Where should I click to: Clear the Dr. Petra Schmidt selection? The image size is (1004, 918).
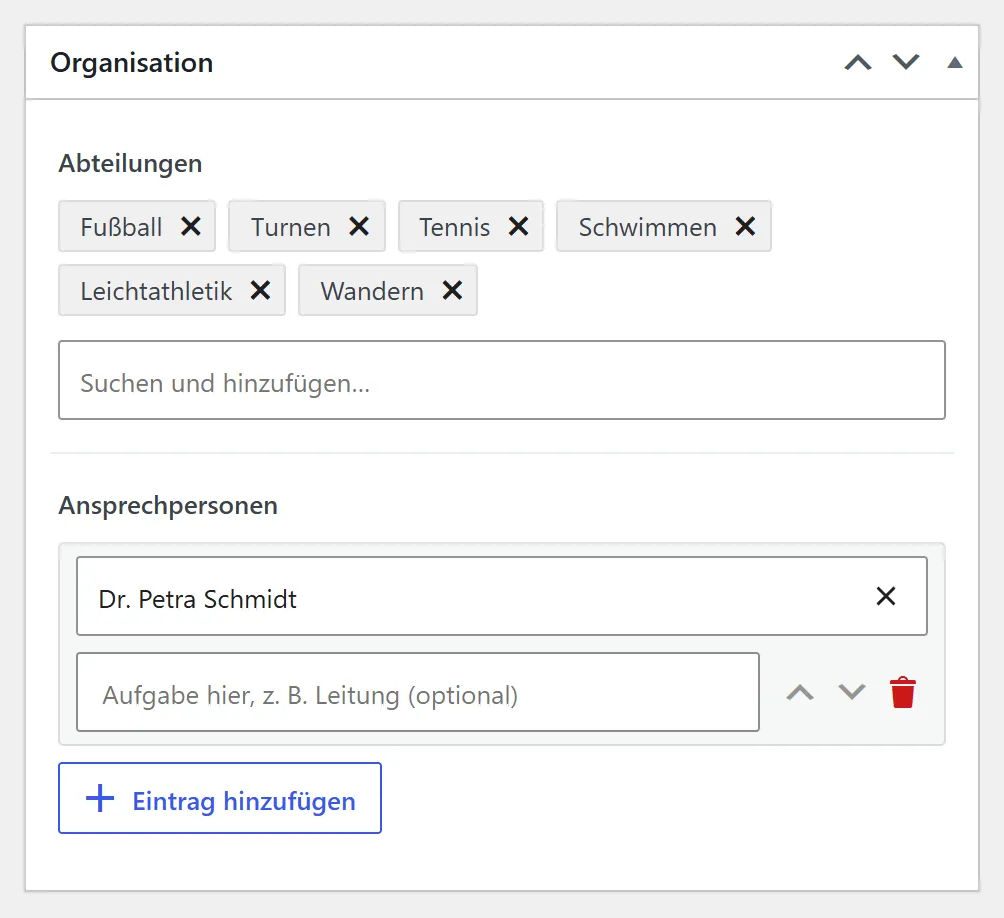pos(886,596)
